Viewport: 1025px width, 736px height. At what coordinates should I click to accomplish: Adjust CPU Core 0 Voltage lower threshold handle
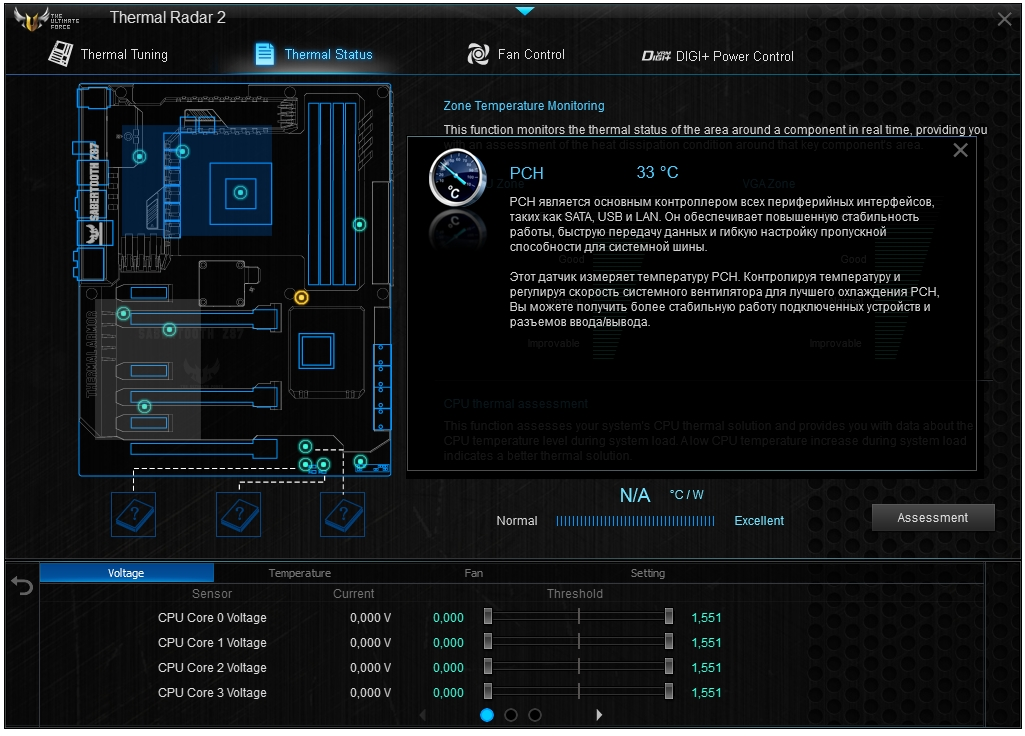[x=488, y=616]
